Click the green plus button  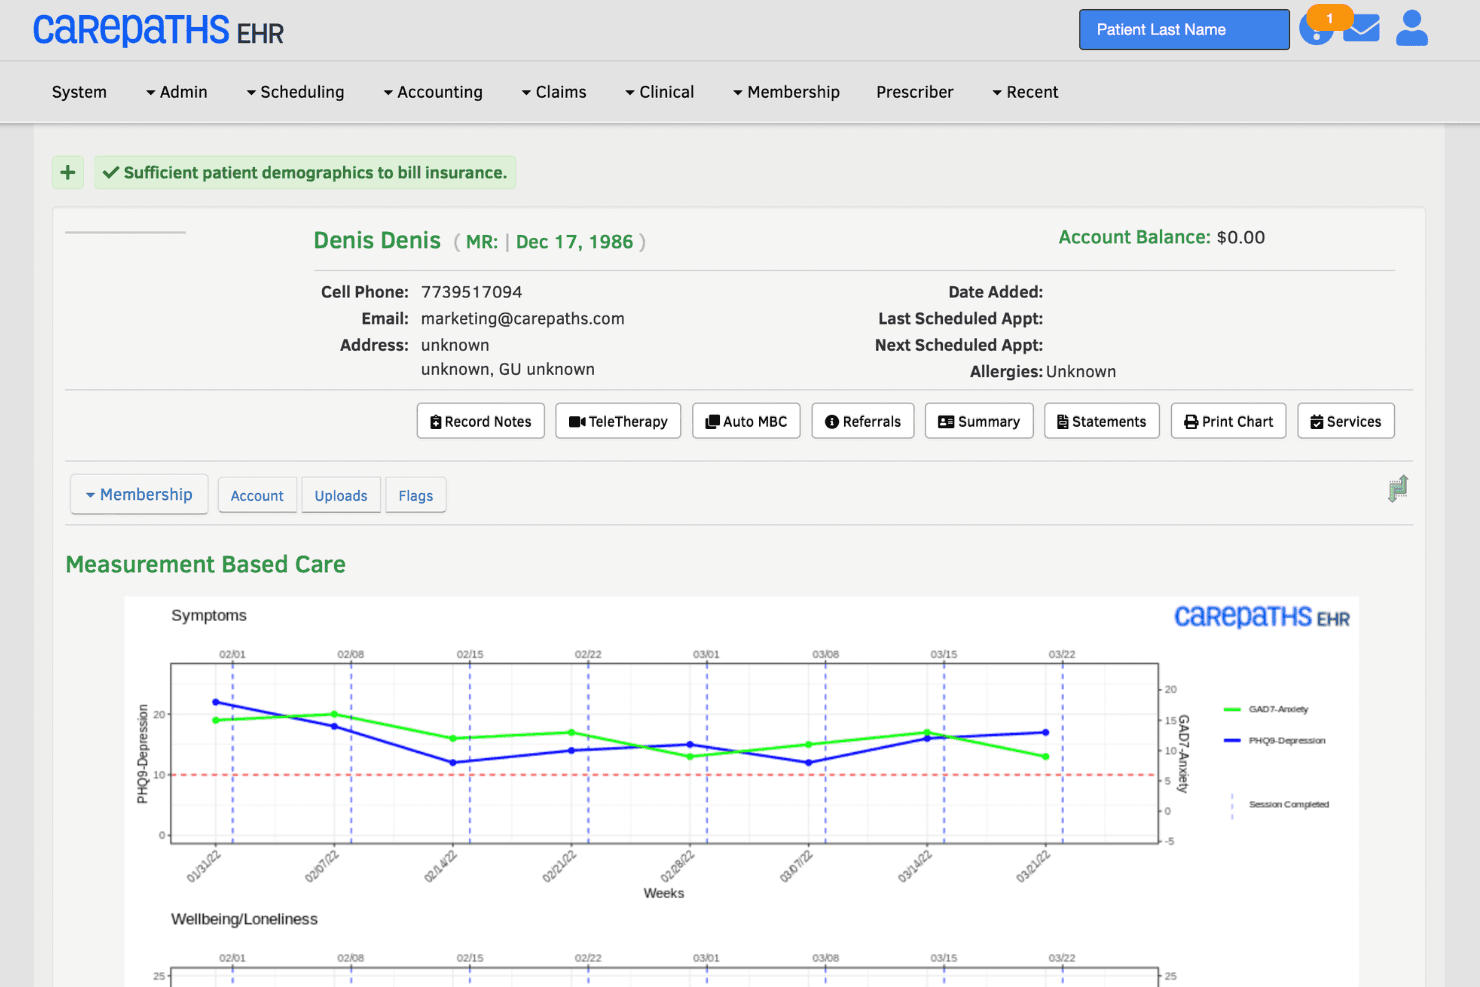68,172
